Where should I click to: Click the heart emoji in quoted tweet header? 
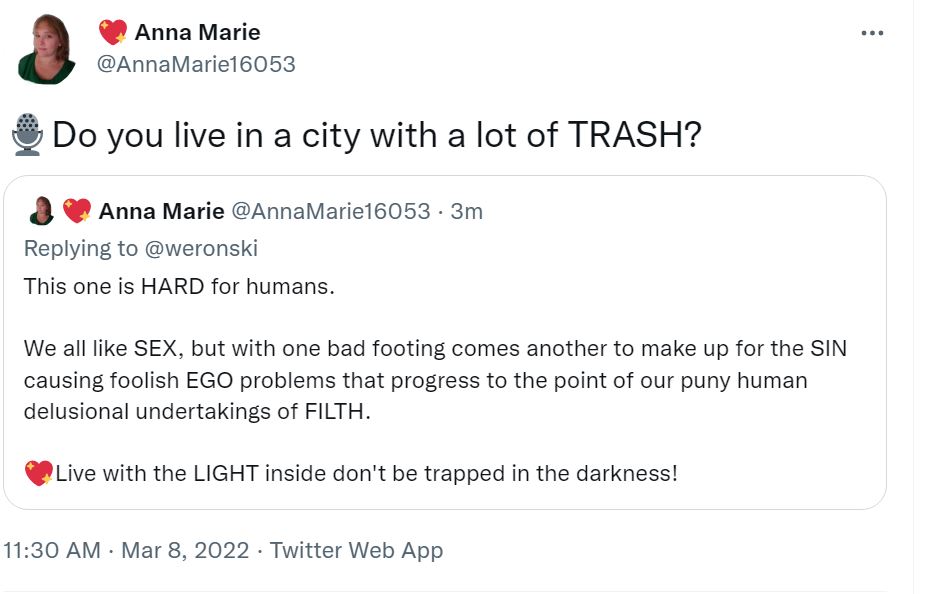[77, 211]
